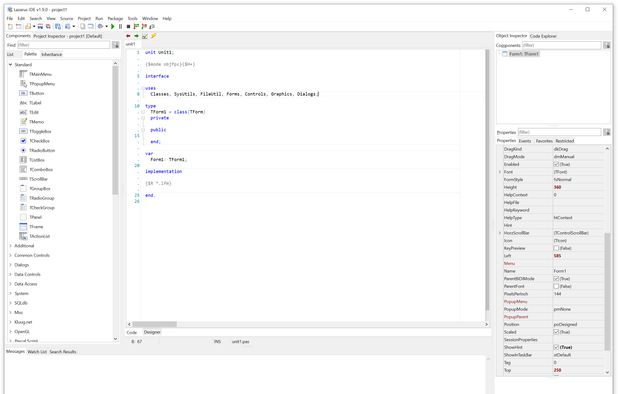Switch to the Code Explorer tab

click(543, 36)
